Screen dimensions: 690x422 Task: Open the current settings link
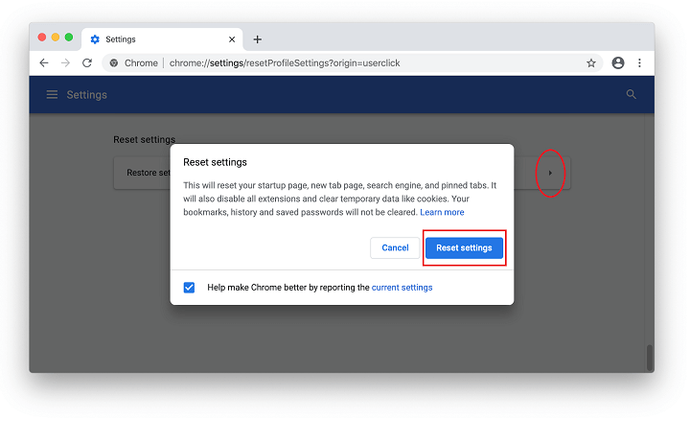[x=402, y=287]
